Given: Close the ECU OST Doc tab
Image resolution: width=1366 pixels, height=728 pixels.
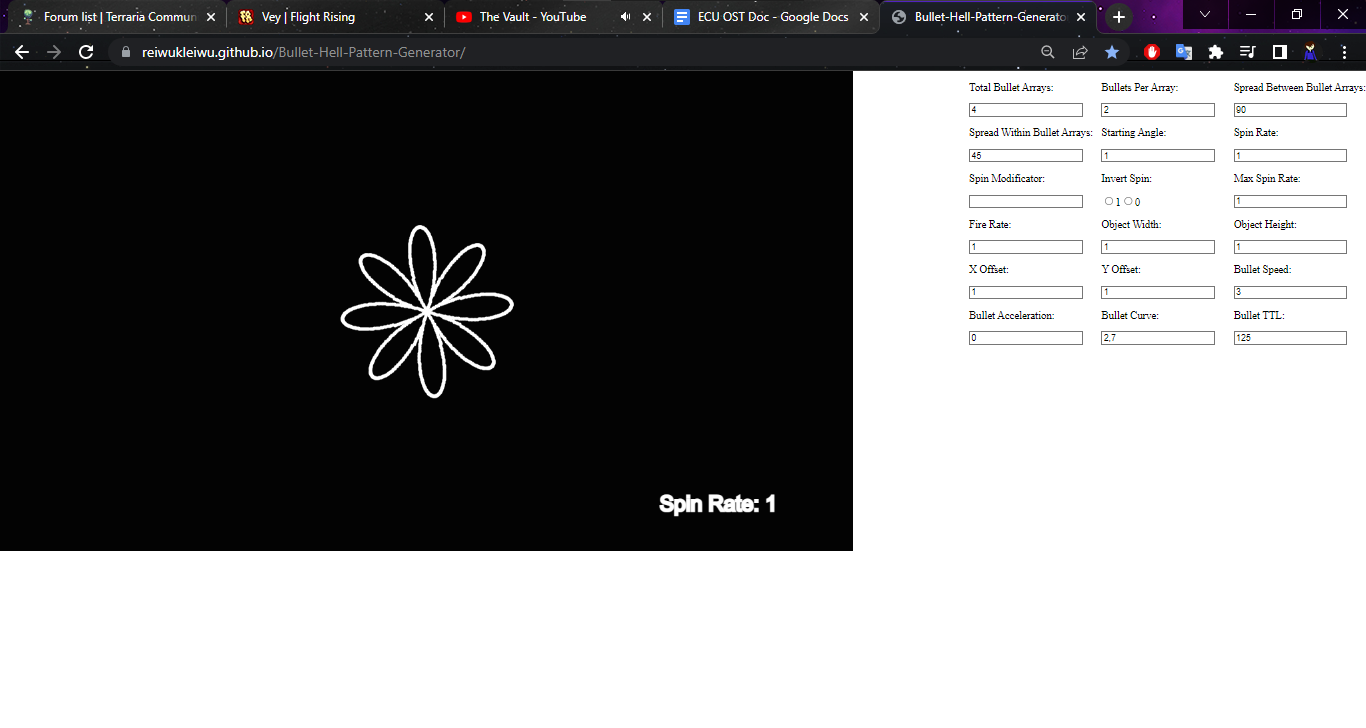Looking at the screenshot, I should pos(864,17).
